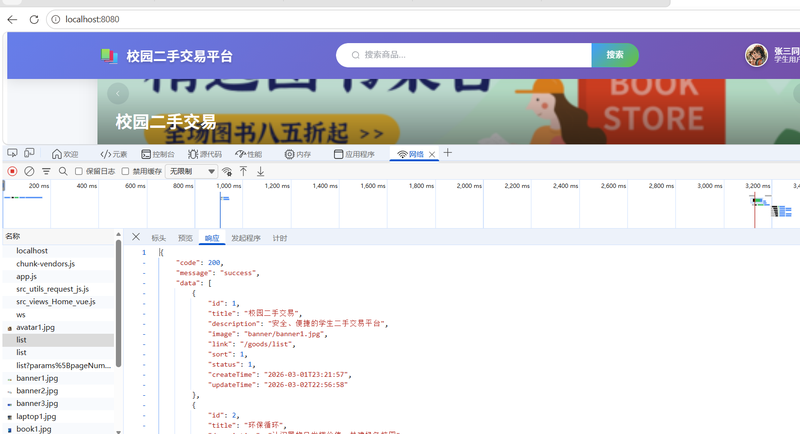Enable the 禁用缓存 checkbox
The height and width of the screenshot is (434, 800).
click(125, 171)
